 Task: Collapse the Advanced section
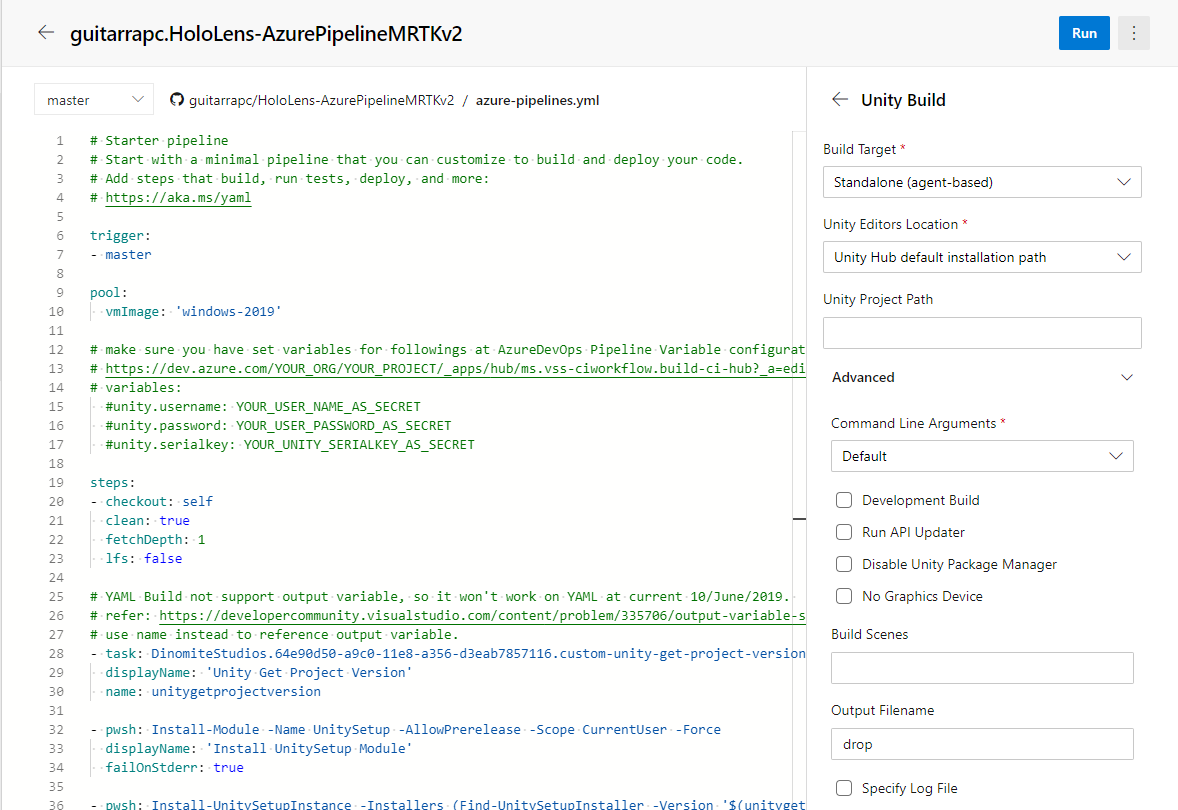[x=1126, y=377]
